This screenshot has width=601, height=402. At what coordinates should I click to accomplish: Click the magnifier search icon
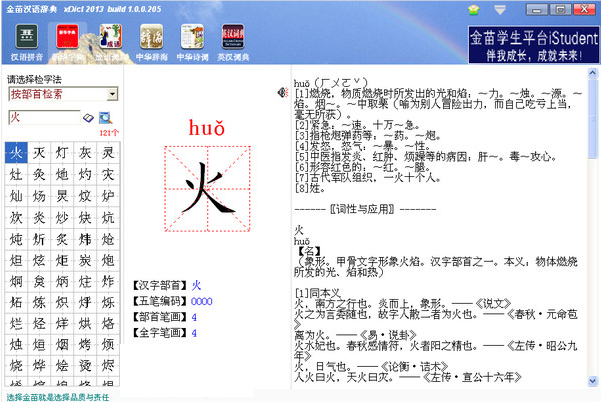(x=105, y=118)
